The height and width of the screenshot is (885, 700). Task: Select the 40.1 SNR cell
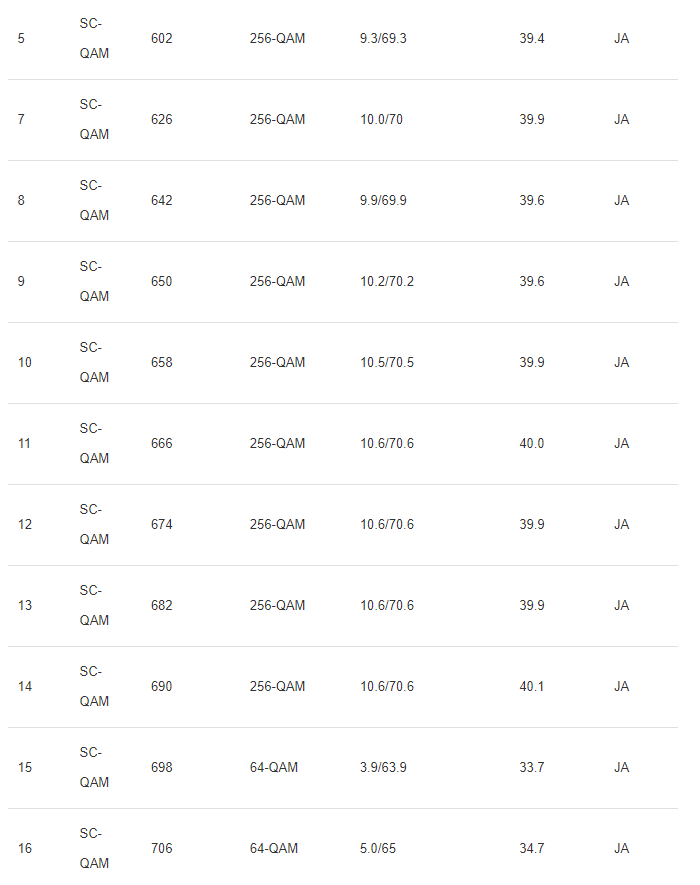(x=532, y=687)
